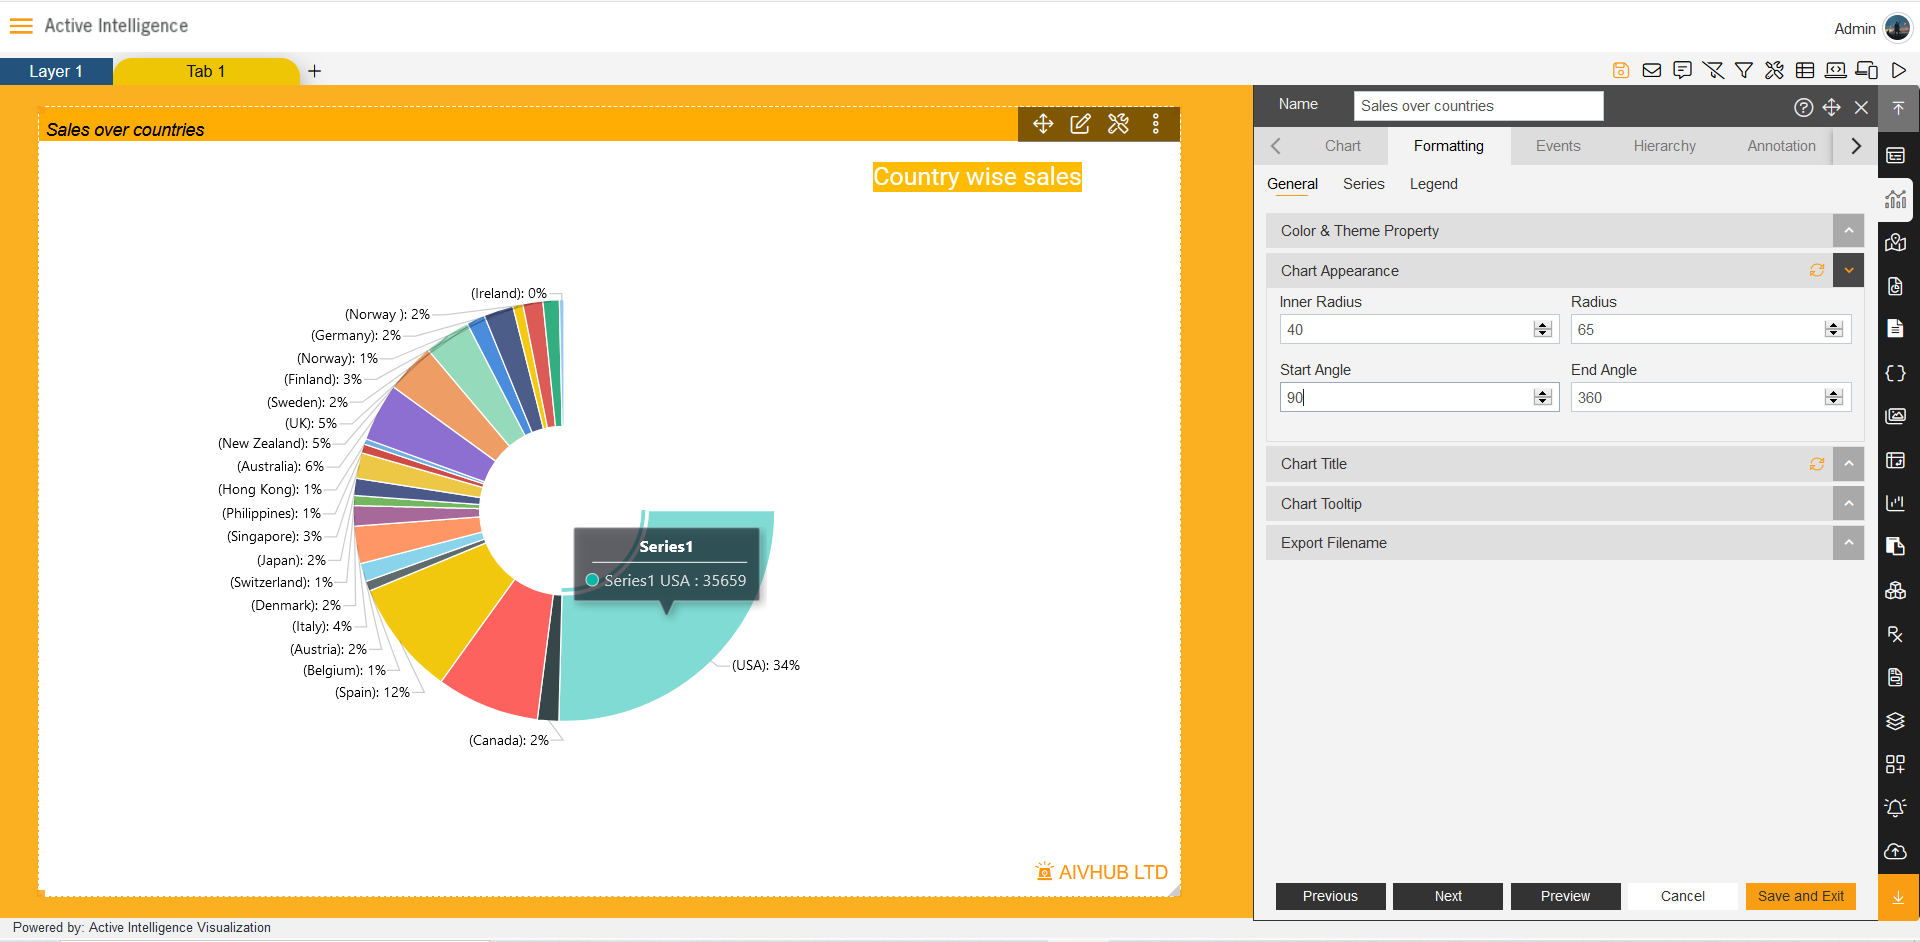This screenshot has height=942, width=1920.
Task: Click the alert bell icon in sidebar
Action: (1895, 807)
